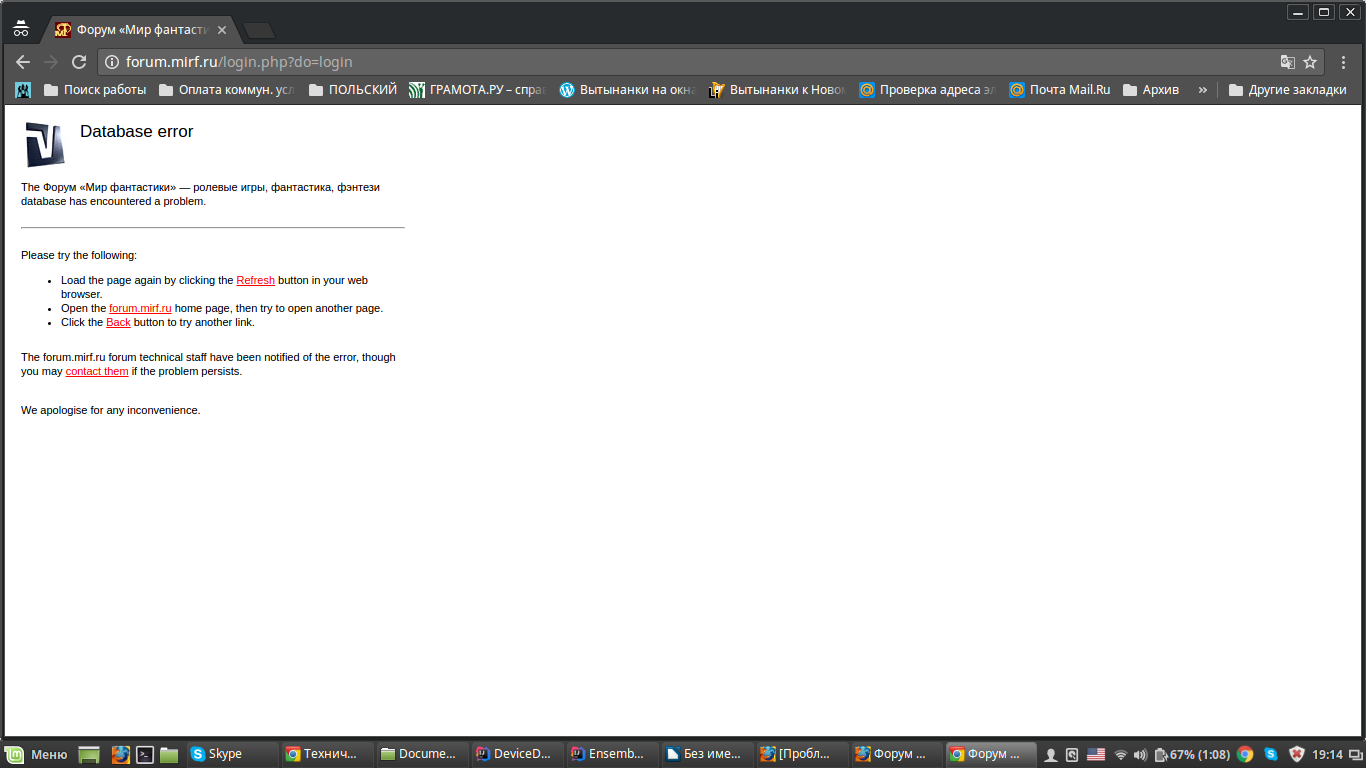Open the Поиск работы bookmark folder
Image resolution: width=1366 pixels, height=768 pixels.
[x=95, y=90]
